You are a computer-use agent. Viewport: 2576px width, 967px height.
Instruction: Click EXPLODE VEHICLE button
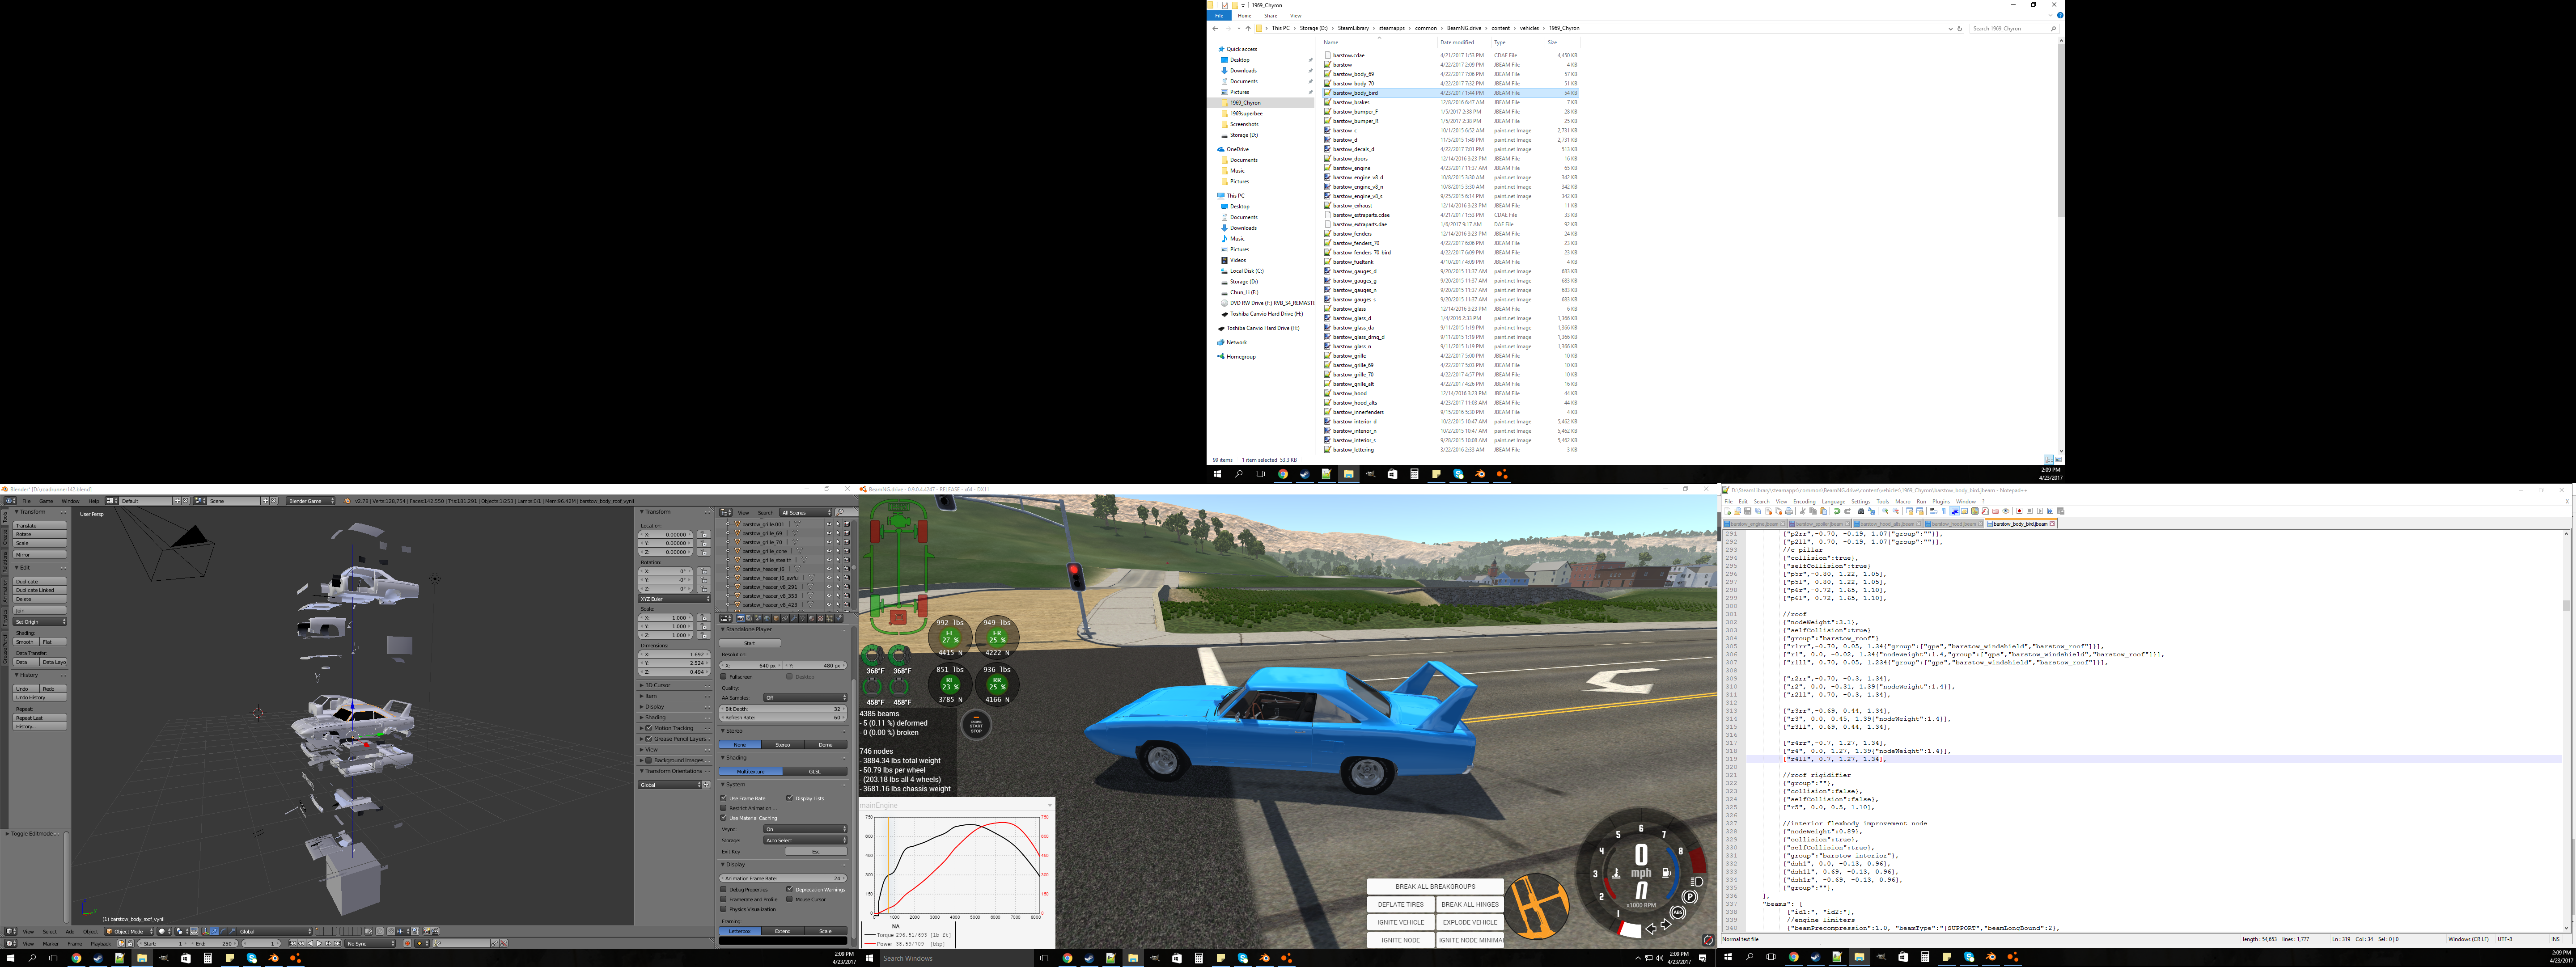pos(1471,922)
